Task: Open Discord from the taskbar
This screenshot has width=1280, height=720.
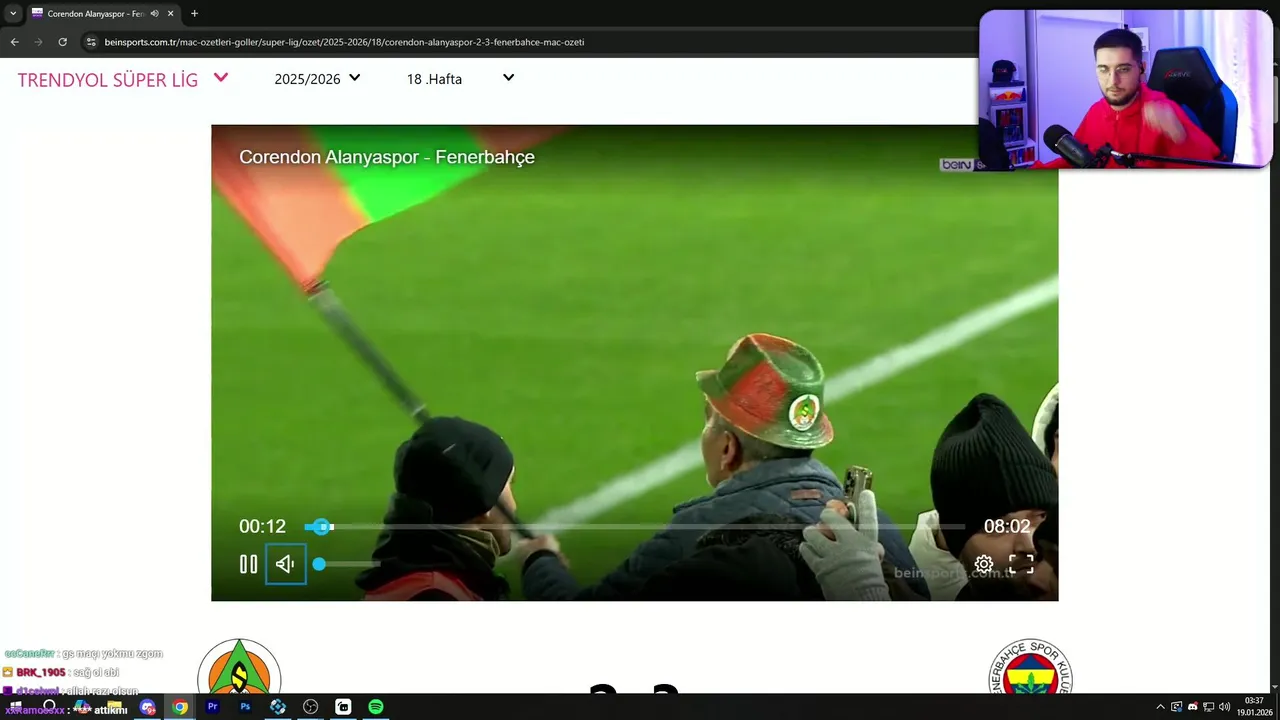Action: click(147, 707)
